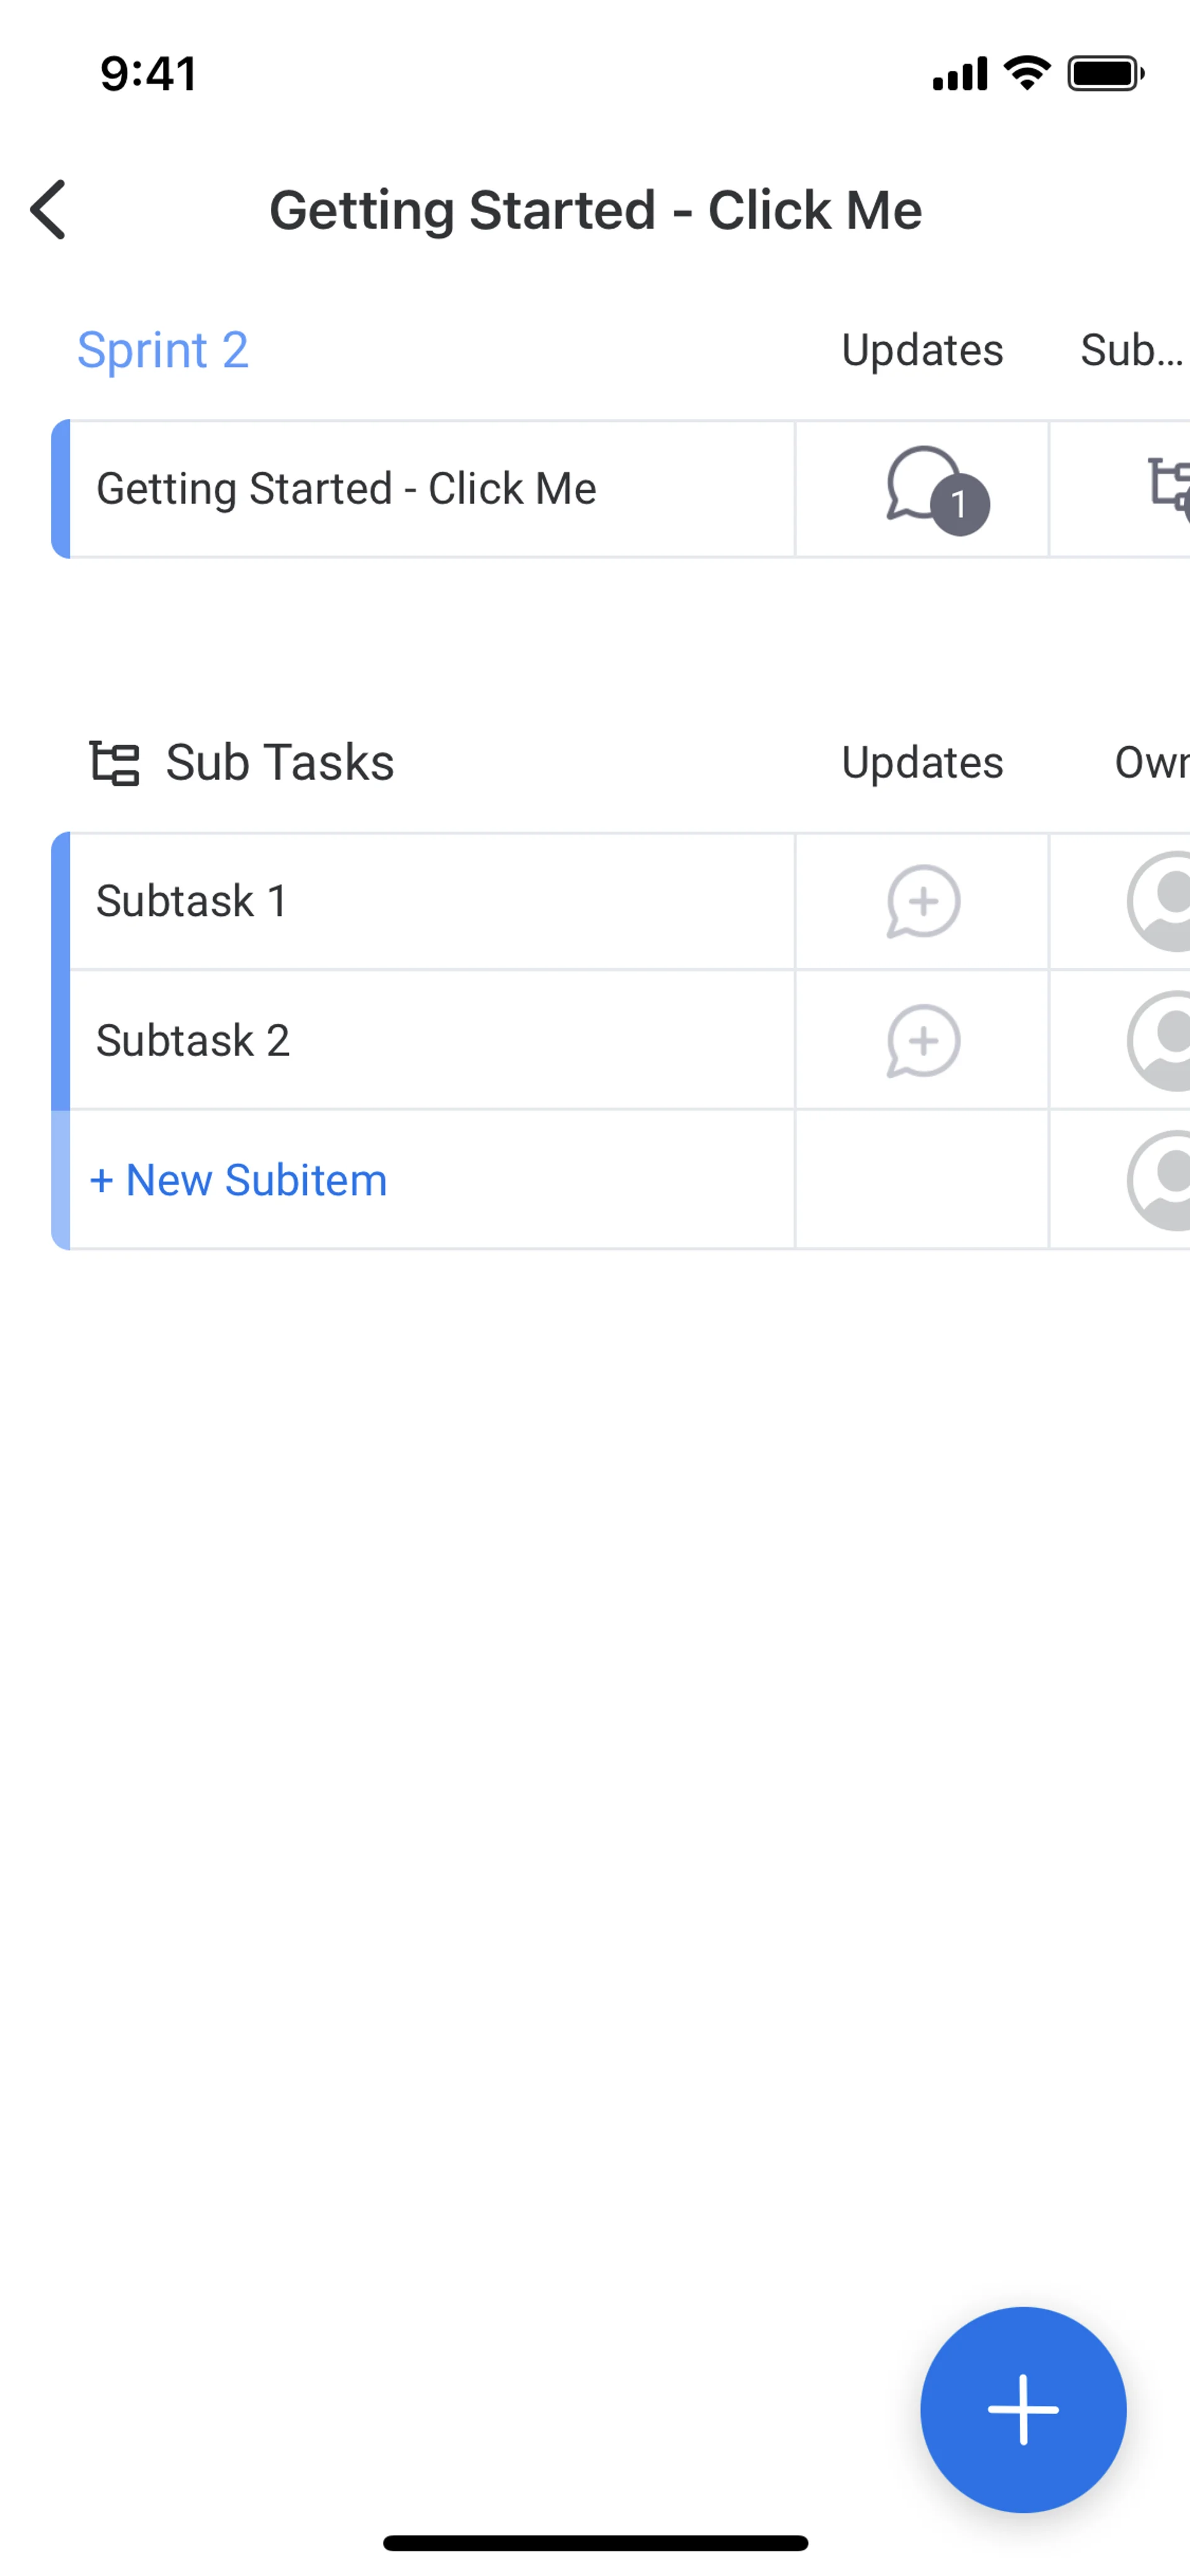The width and height of the screenshot is (1190, 2576).
Task: Tap Updates column header in Sprint 2
Action: 922,350
